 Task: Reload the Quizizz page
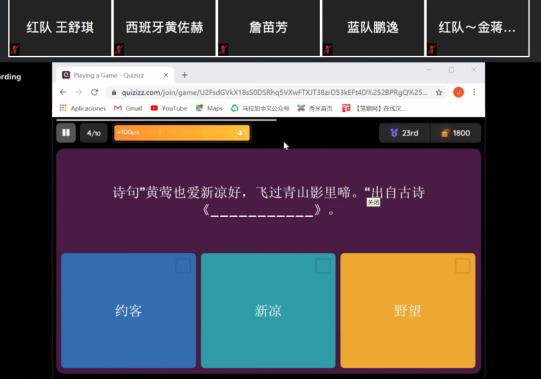(95, 92)
